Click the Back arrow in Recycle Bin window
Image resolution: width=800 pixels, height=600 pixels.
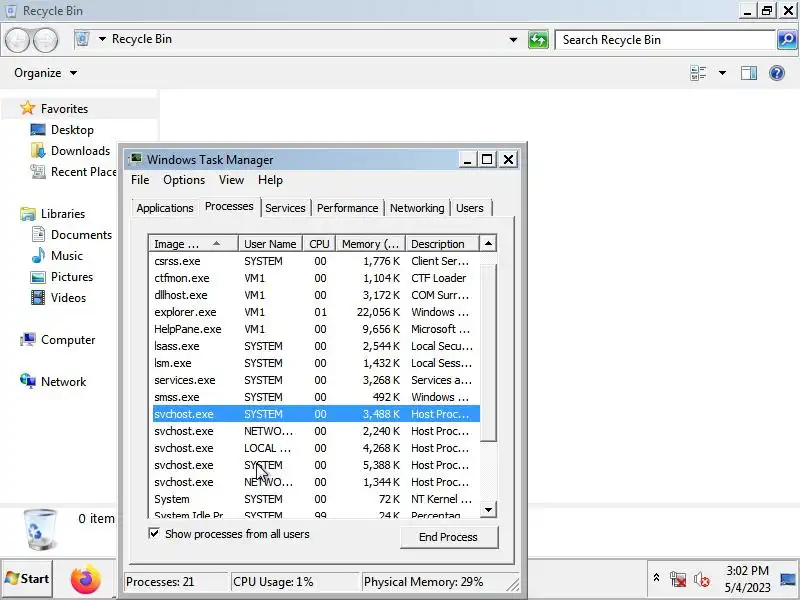point(17,40)
